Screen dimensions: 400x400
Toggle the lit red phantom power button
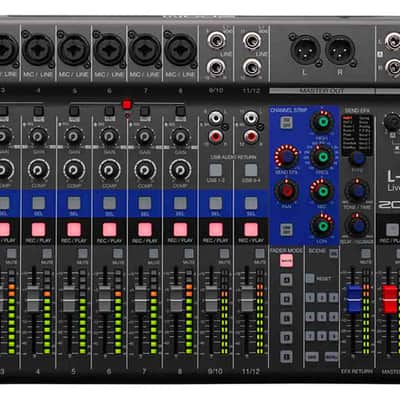[126, 105]
